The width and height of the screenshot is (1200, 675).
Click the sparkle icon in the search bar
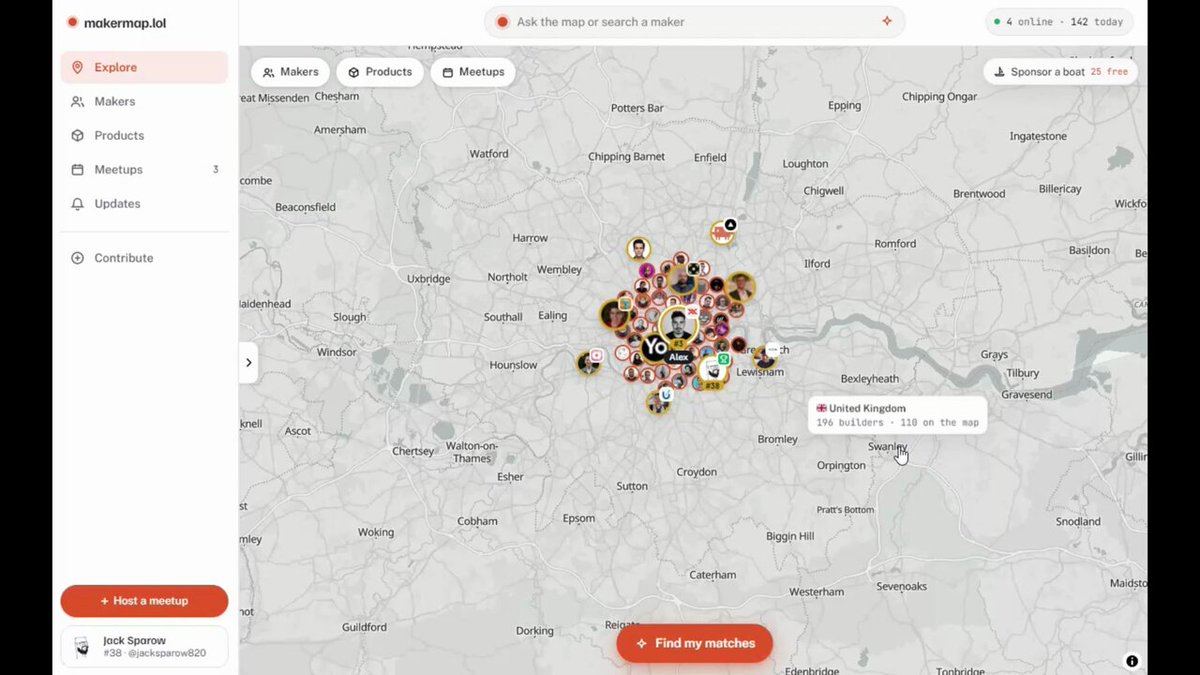886,22
